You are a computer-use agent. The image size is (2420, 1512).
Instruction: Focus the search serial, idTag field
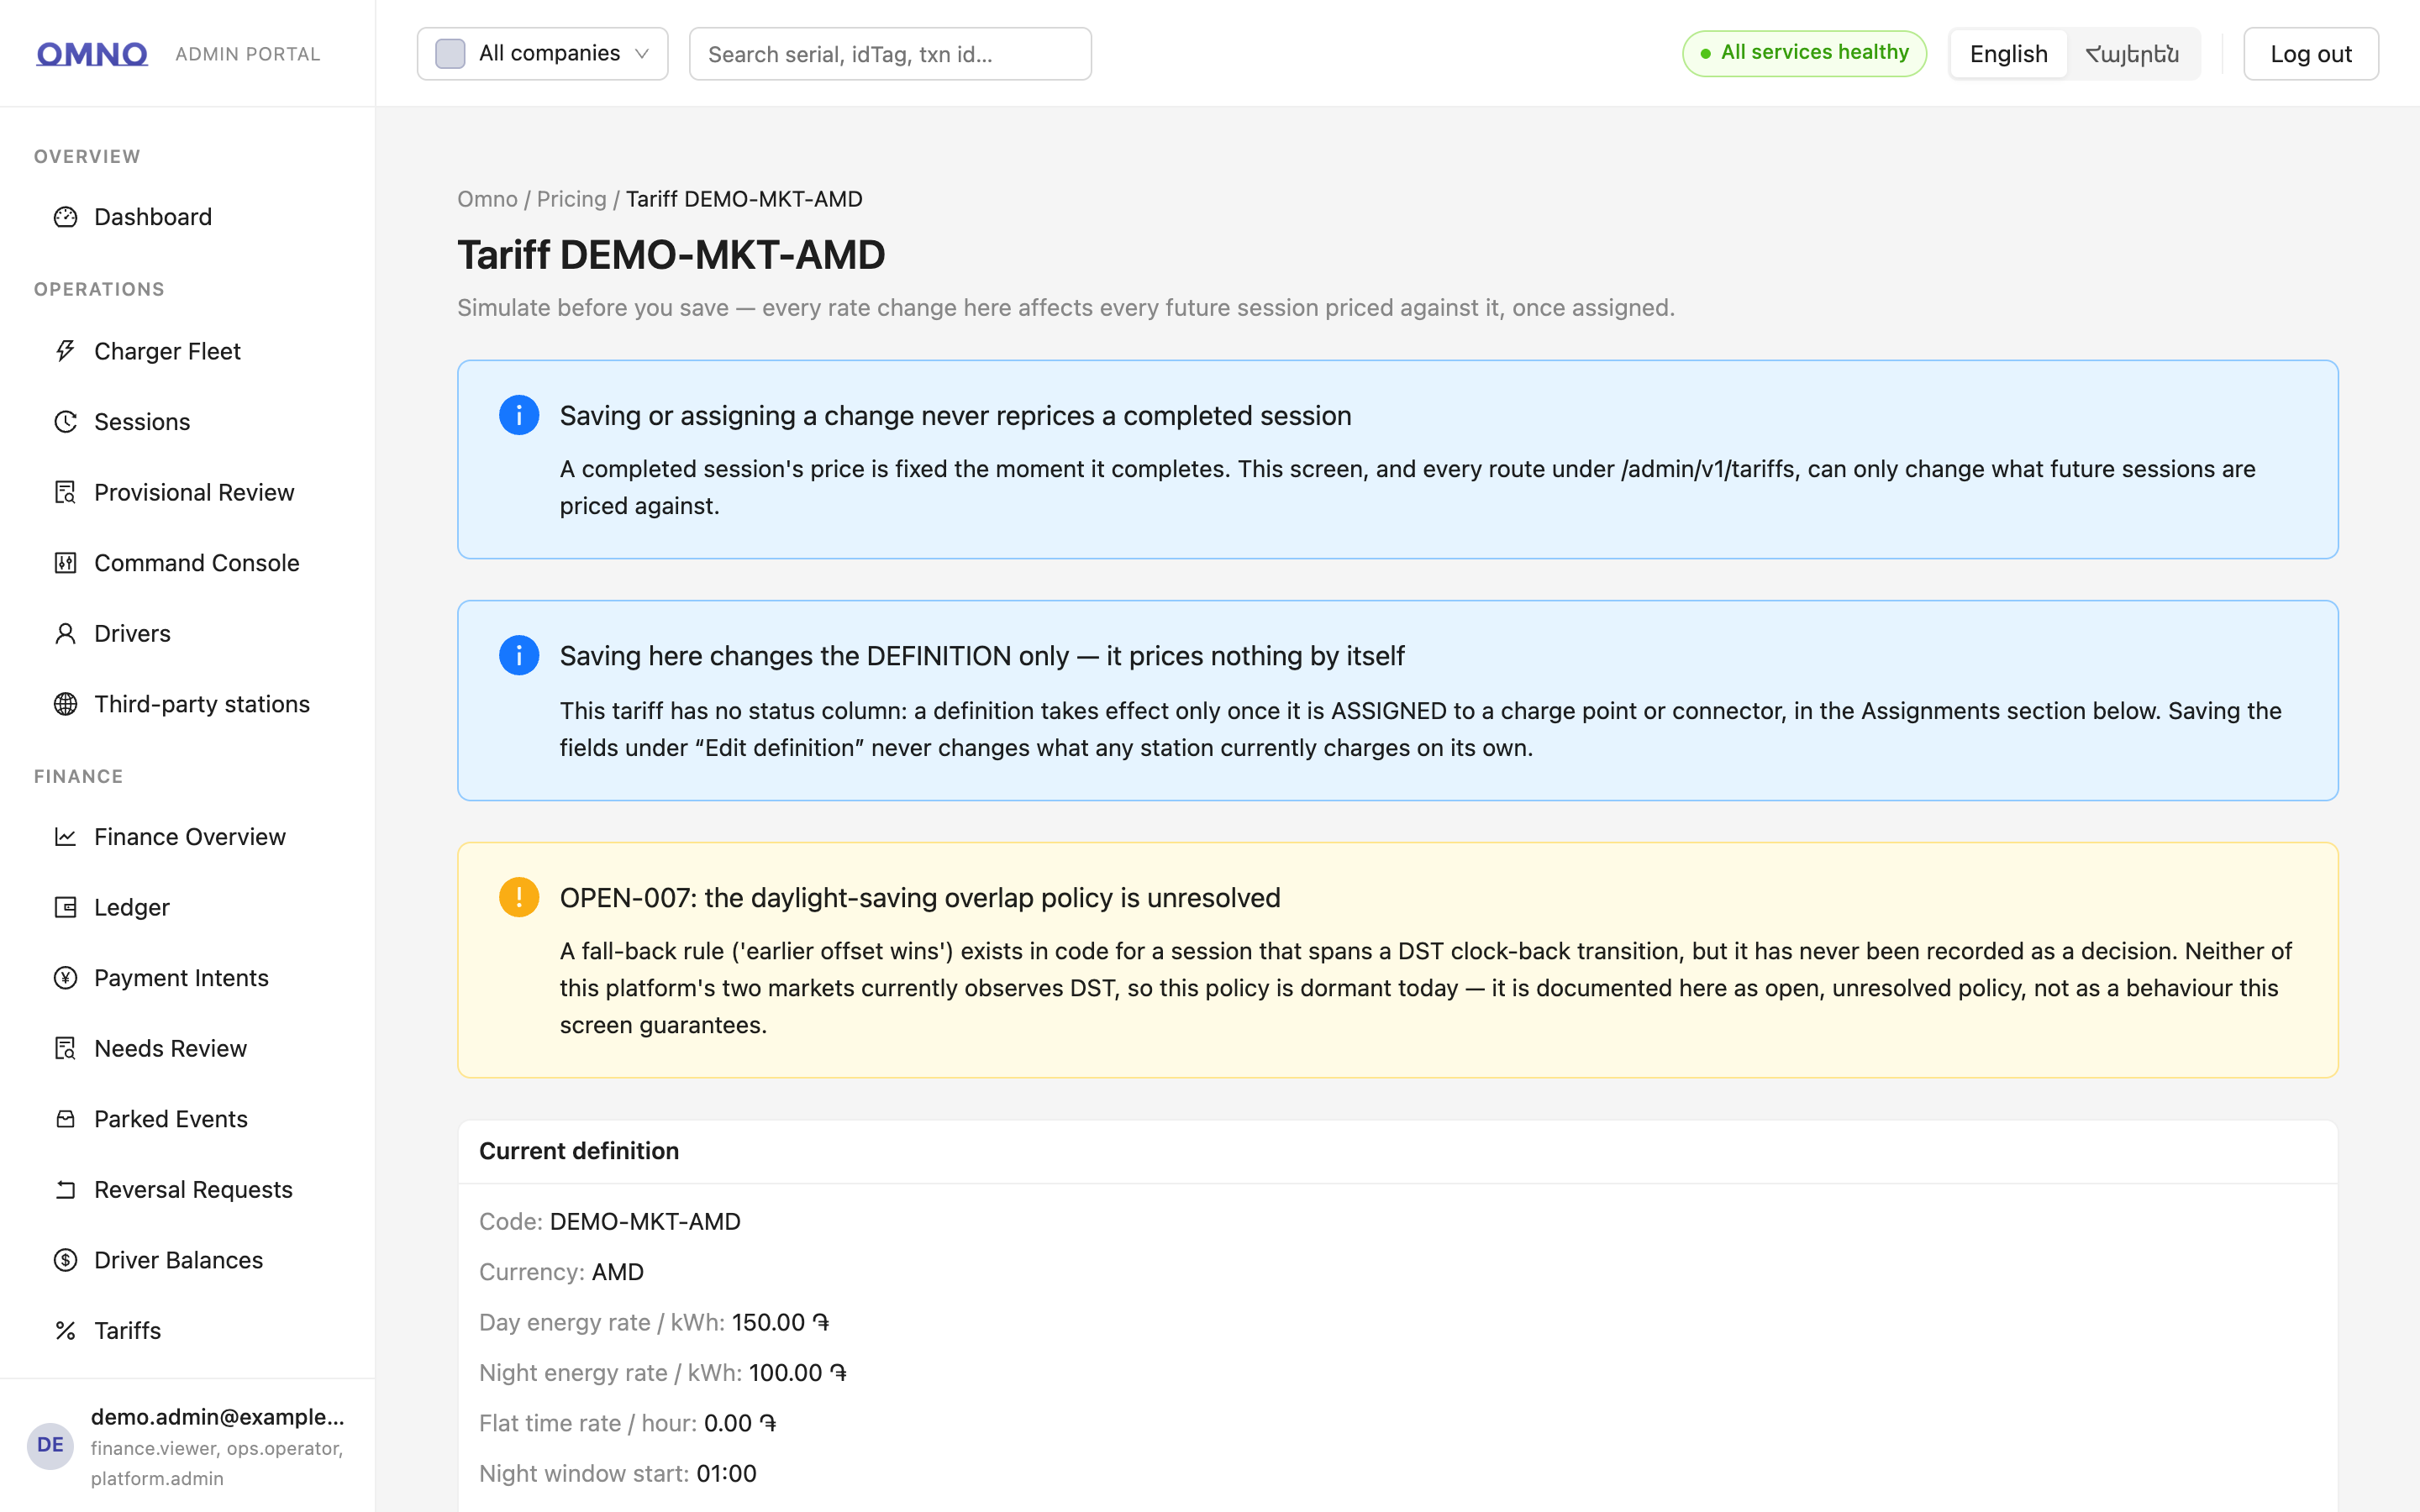[x=890, y=54]
